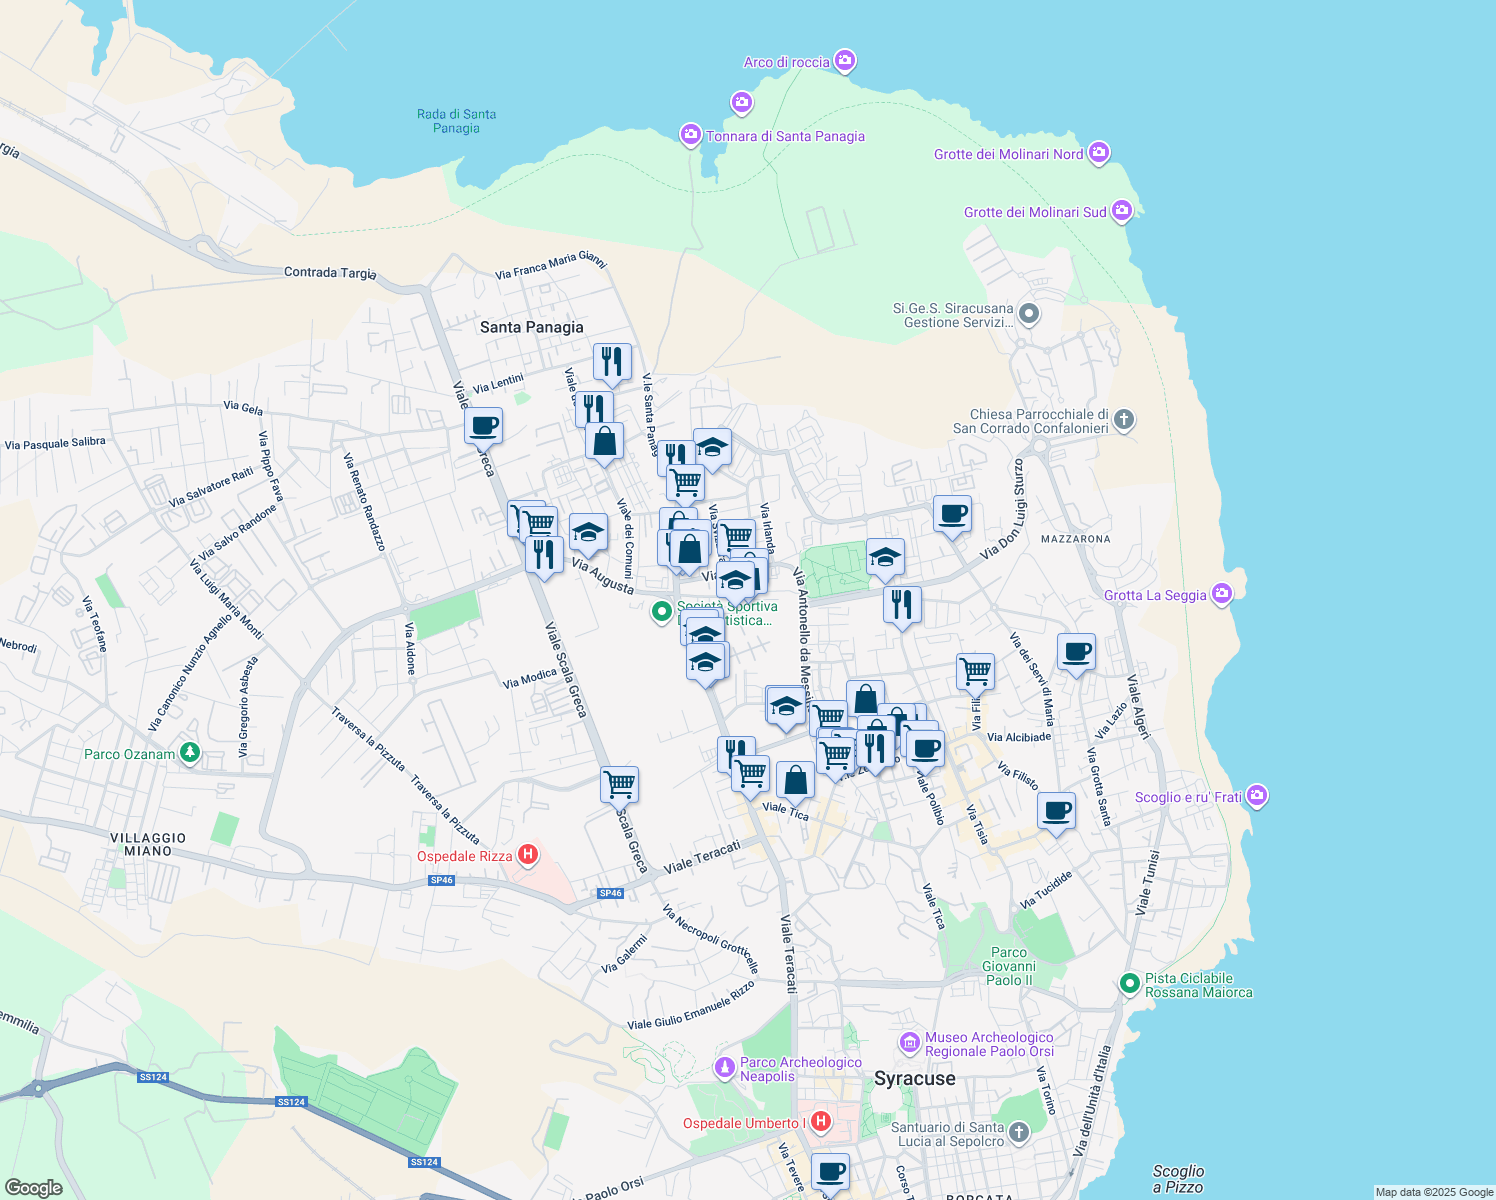Select the café pin near Via Don Luigi Sturzo
1496x1200 pixels.
[x=952, y=515]
